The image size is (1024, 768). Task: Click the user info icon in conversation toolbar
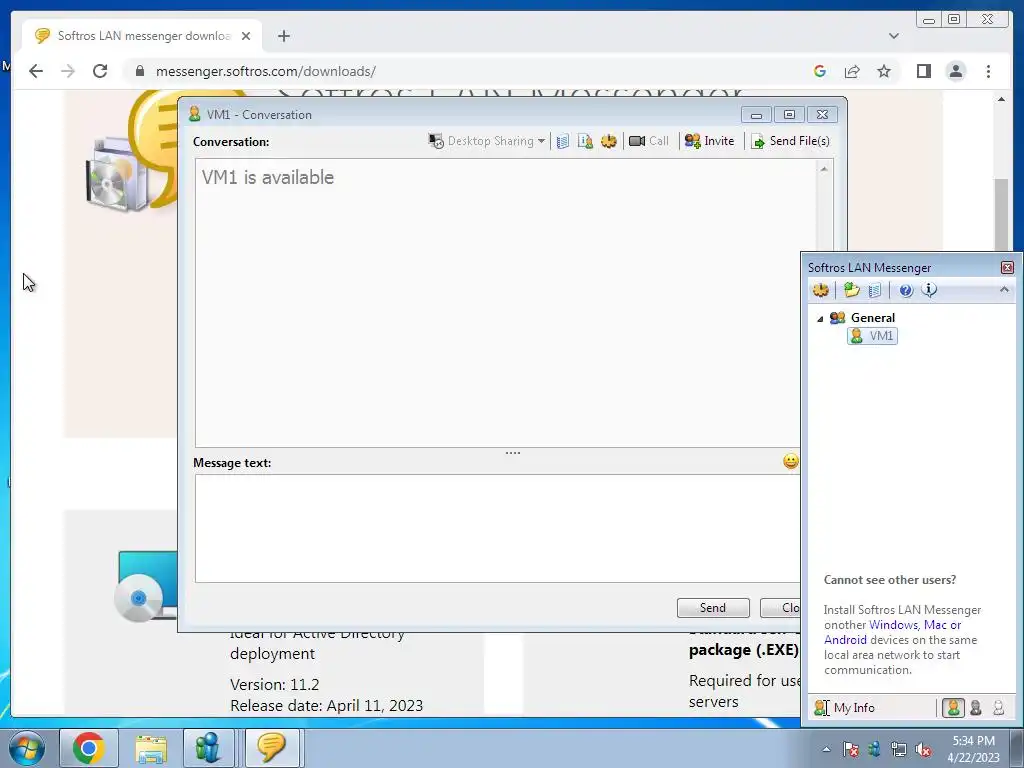(585, 141)
